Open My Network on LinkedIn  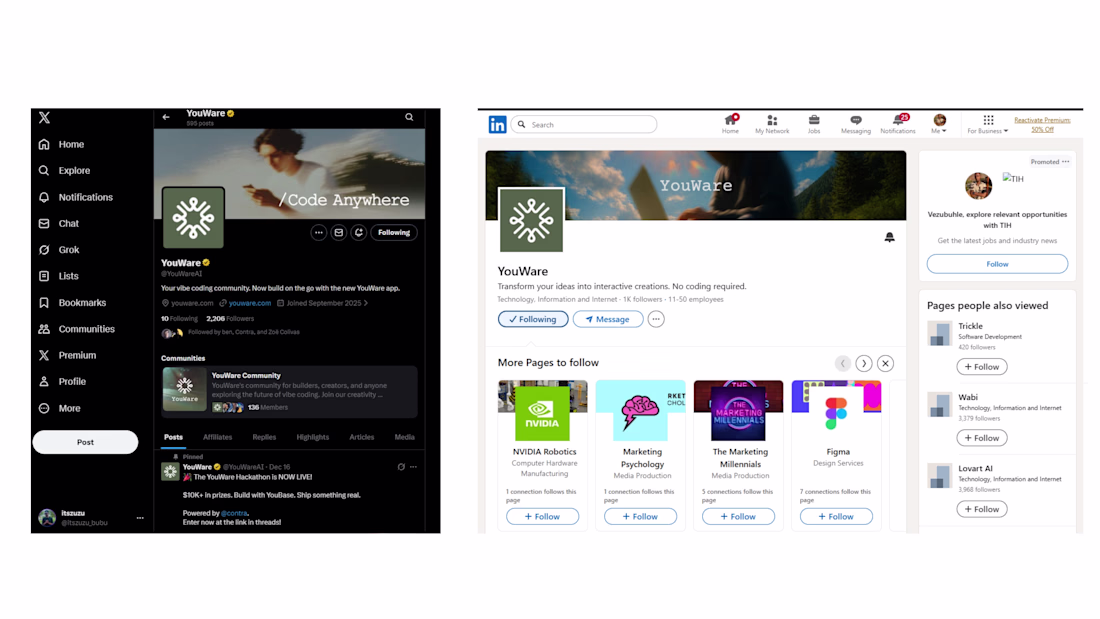point(772,124)
